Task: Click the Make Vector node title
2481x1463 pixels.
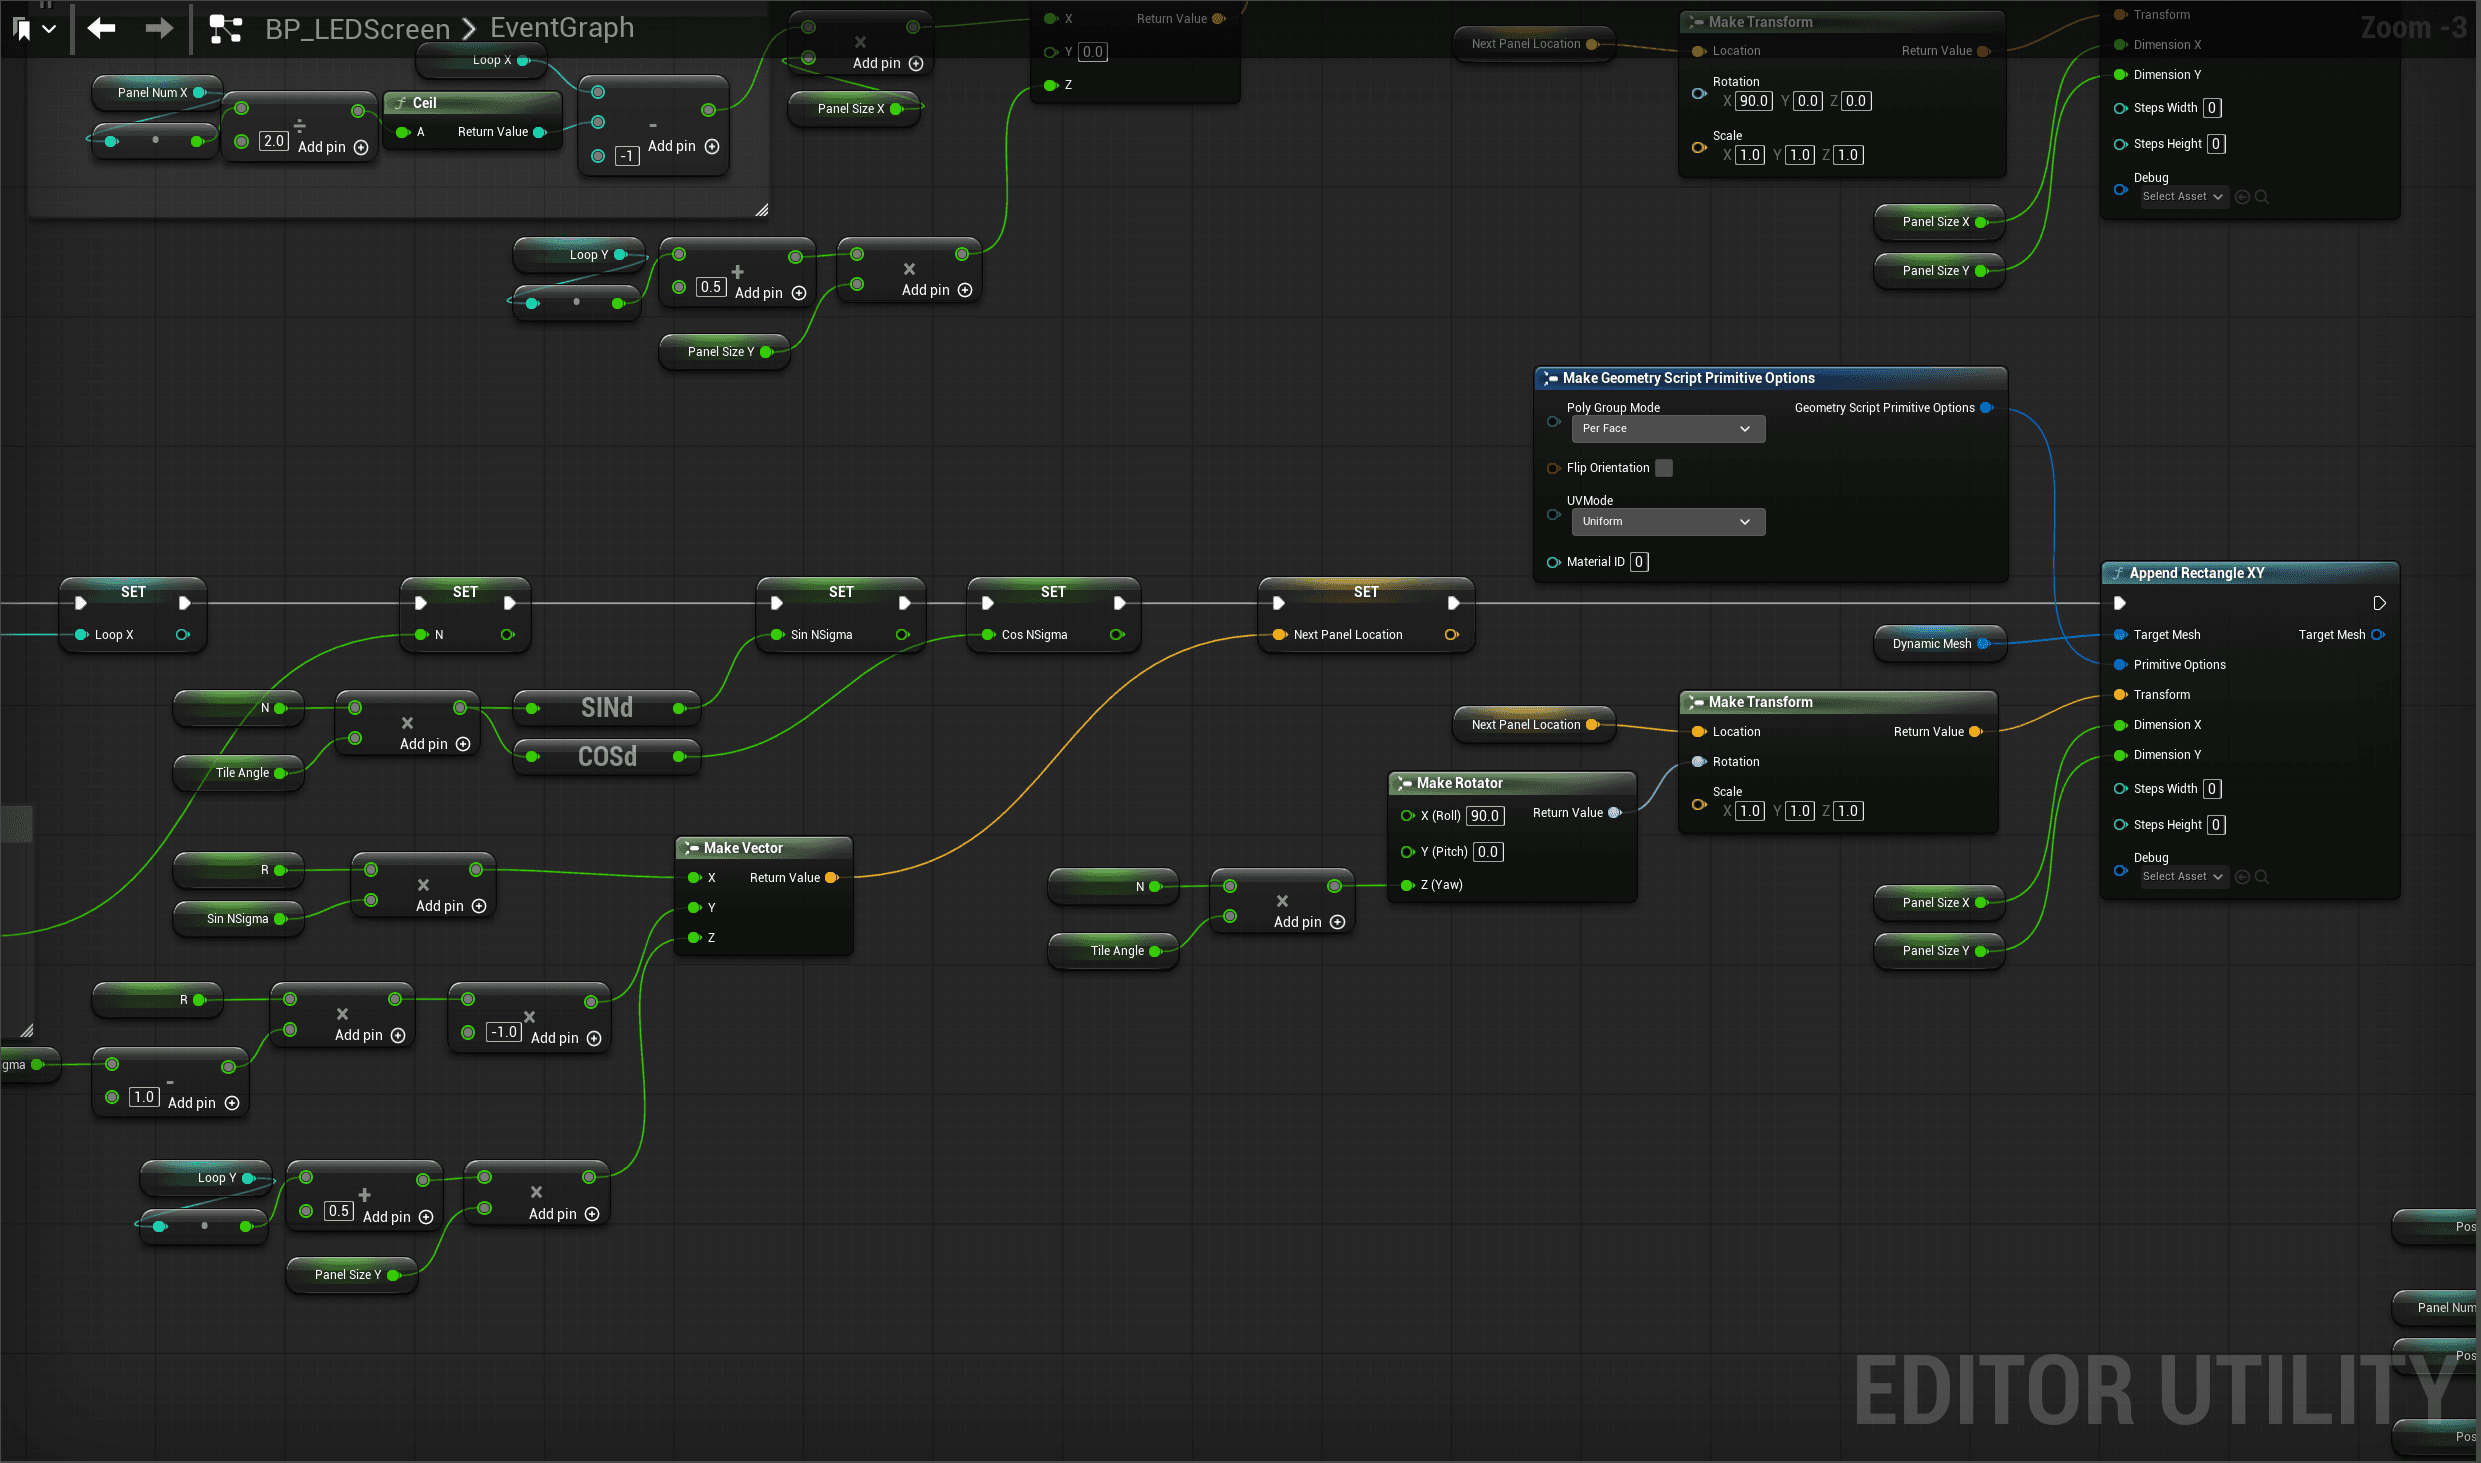Action: coord(743,848)
